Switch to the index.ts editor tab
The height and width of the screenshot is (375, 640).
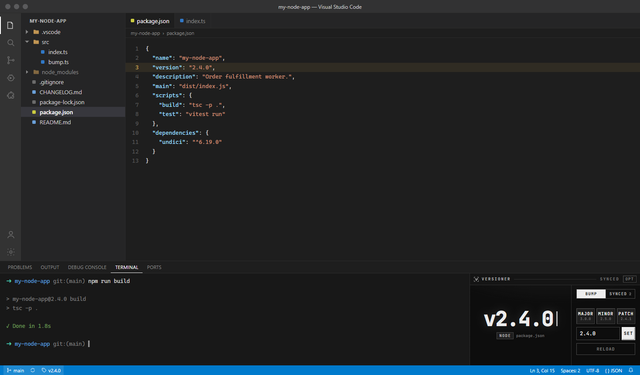pos(193,21)
